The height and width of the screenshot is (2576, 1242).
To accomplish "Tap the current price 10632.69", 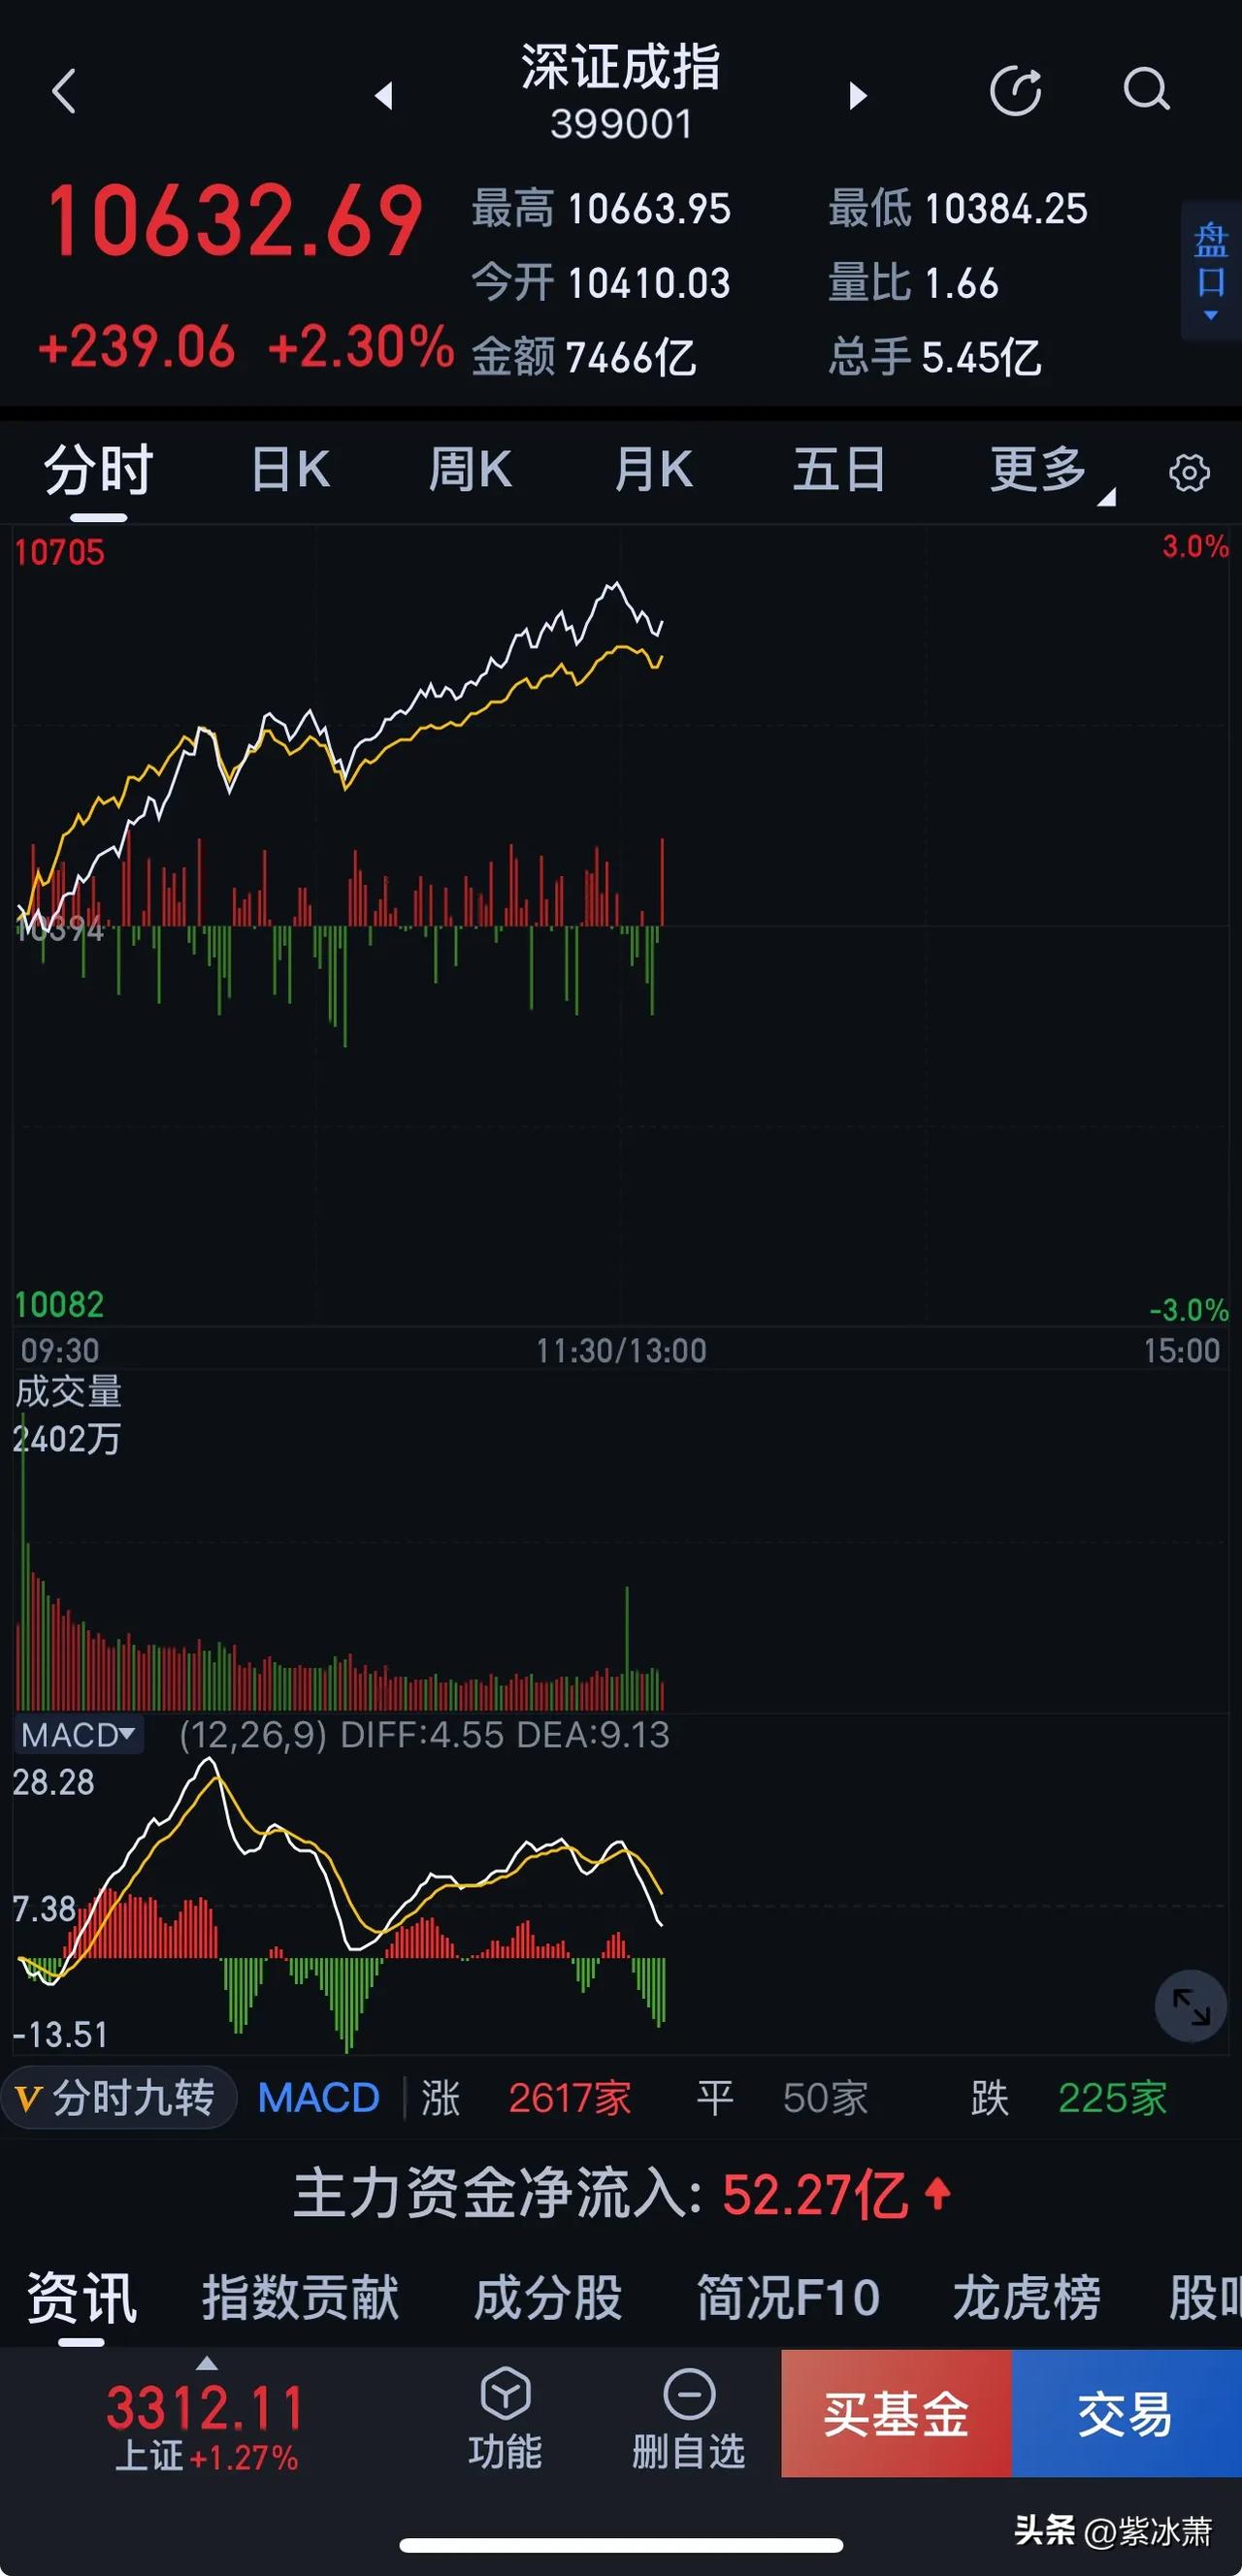I will pyautogui.click(x=236, y=220).
